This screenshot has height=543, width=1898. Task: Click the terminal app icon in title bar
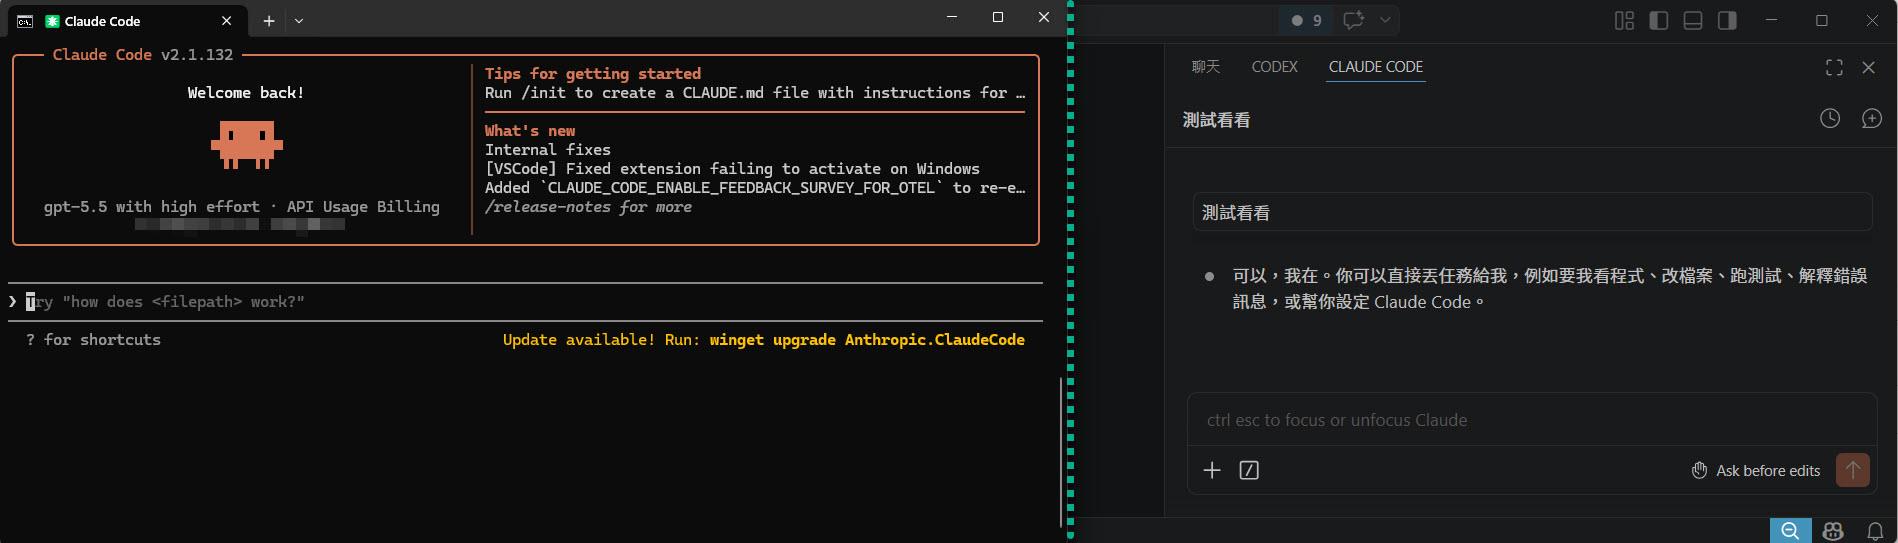[x=25, y=20]
